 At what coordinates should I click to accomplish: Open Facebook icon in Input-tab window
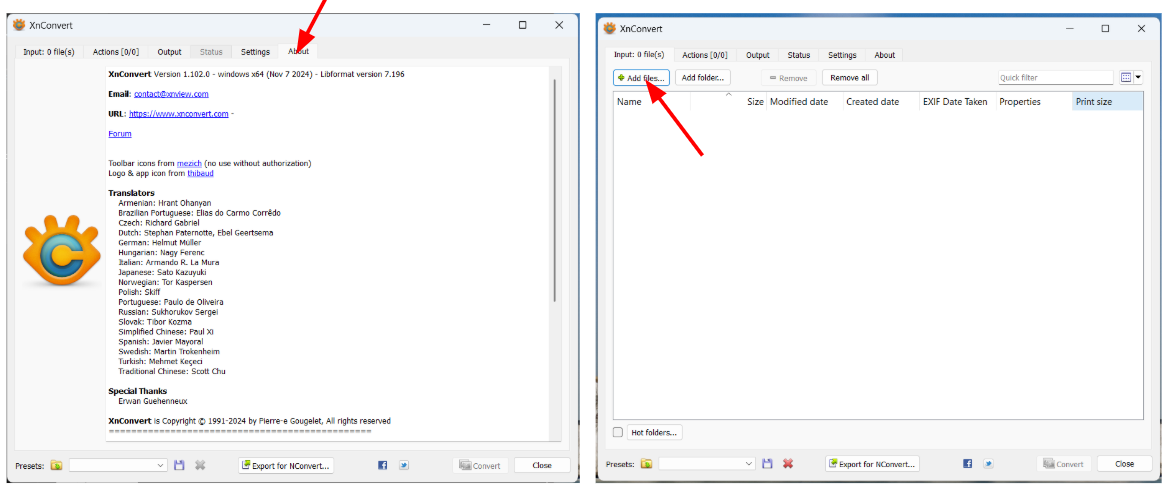[968, 463]
